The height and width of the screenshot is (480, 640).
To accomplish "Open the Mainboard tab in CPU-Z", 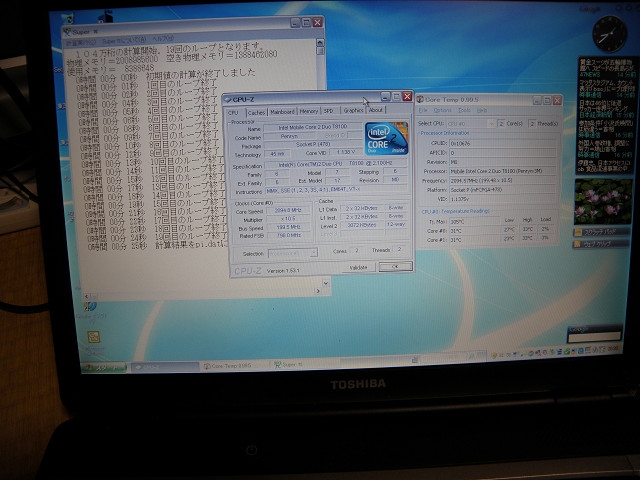I will coord(282,112).
